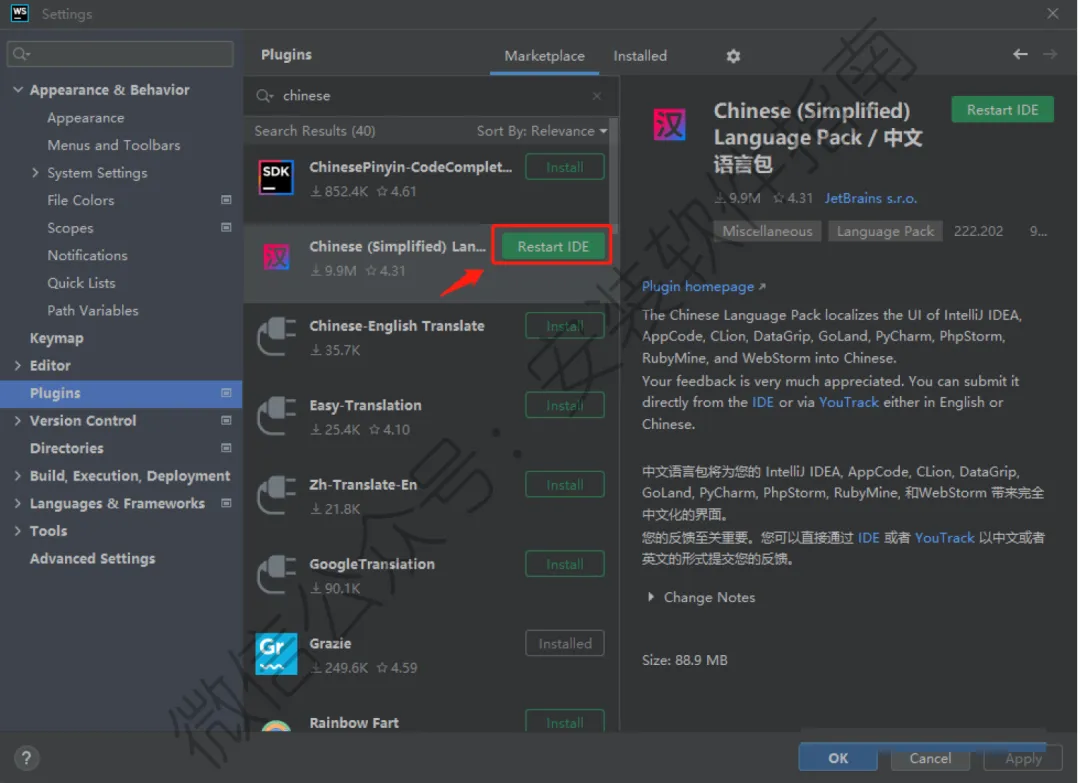The image size is (1080, 783).
Task: Click Restart IDE in the plugin list
Action: pyautogui.click(x=553, y=247)
